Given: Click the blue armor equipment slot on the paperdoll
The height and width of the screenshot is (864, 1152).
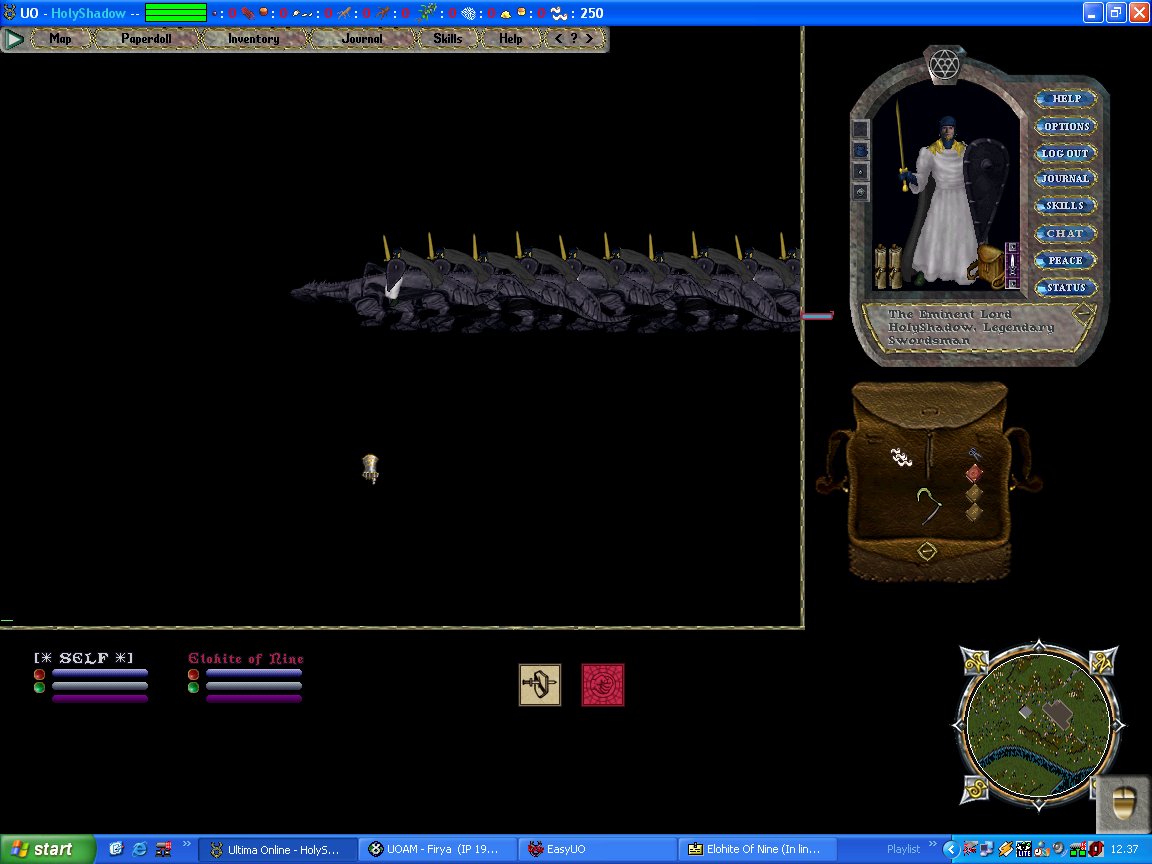Looking at the screenshot, I should (860, 151).
